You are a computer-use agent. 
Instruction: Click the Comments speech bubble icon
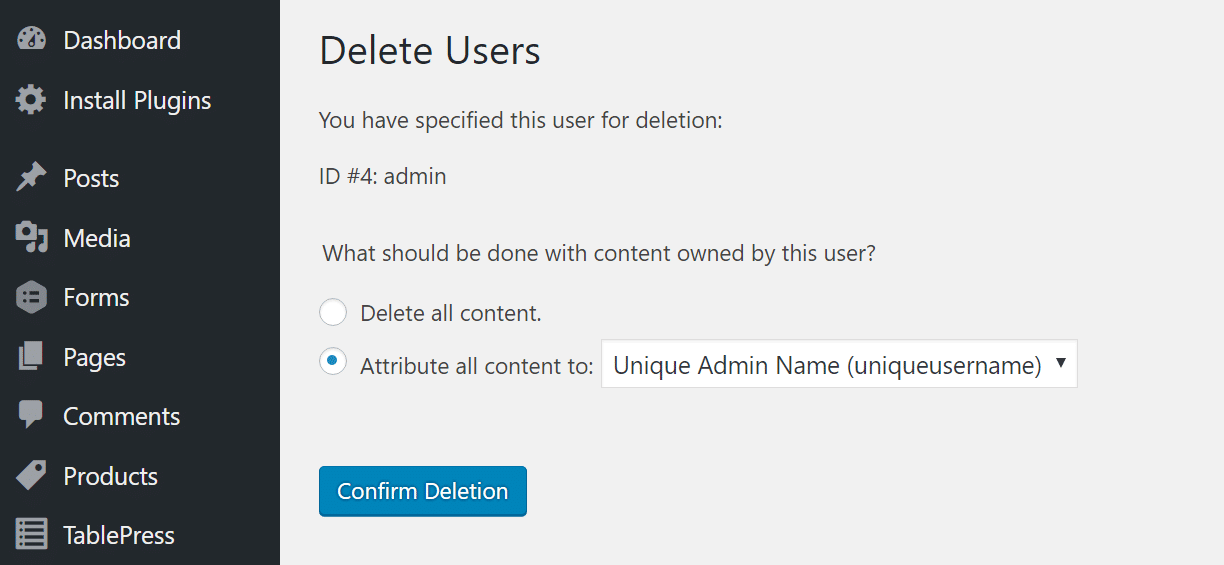[32, 416]
